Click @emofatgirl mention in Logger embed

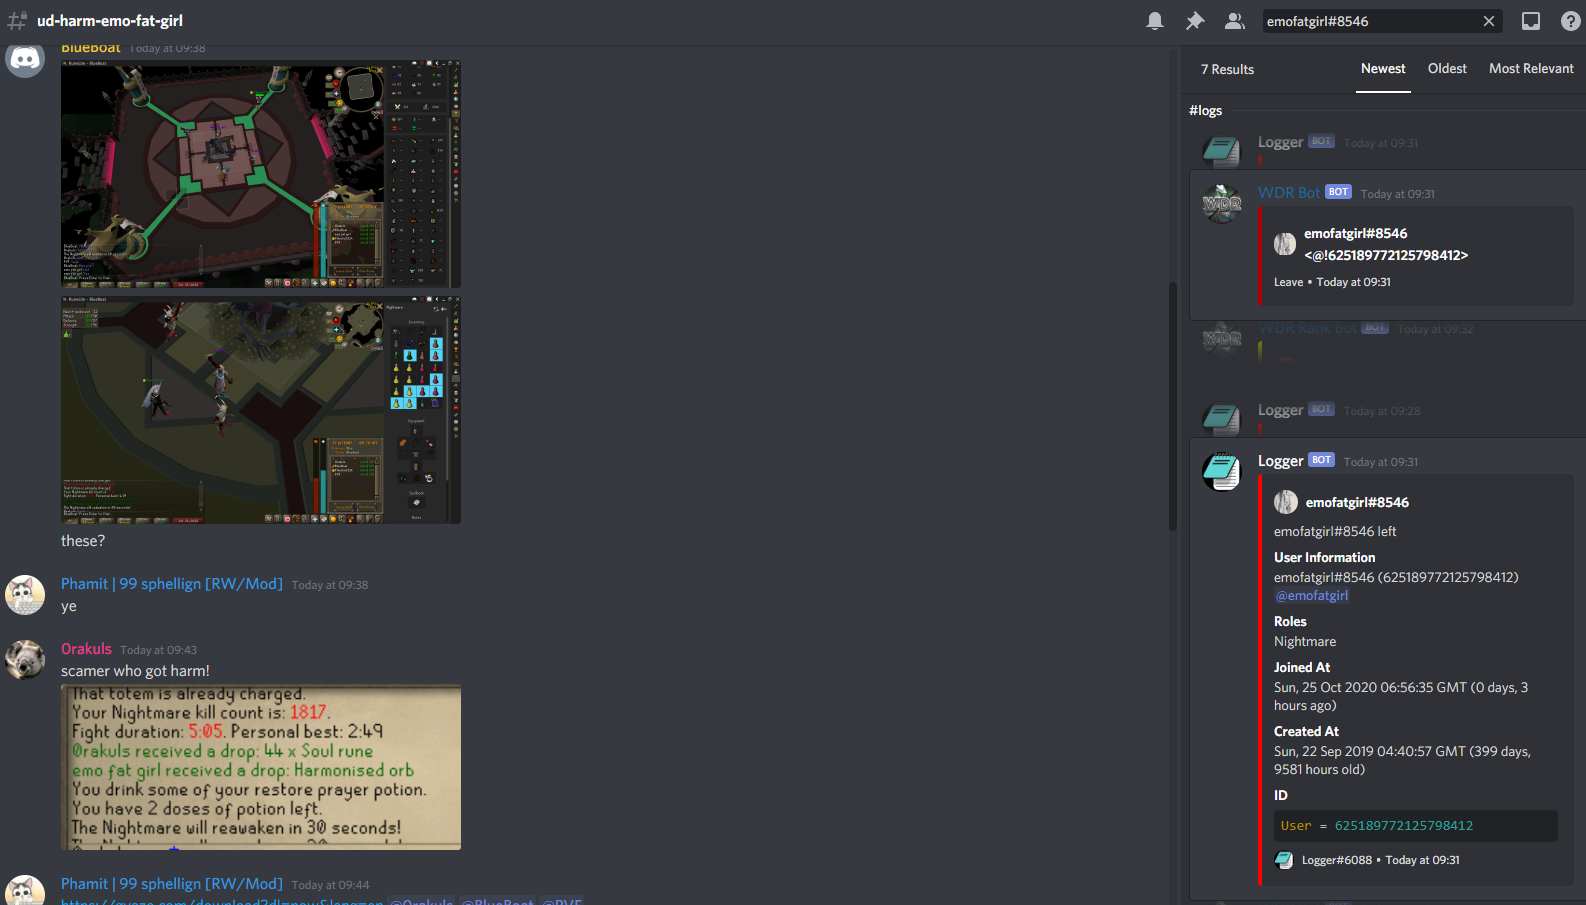click(1312, 595)
